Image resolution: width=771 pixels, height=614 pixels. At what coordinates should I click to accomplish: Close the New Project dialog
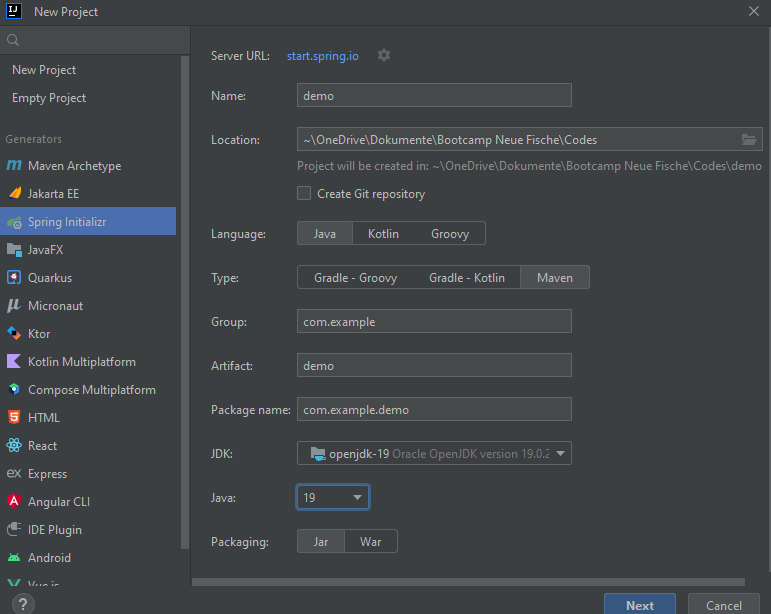coord(754,11)
